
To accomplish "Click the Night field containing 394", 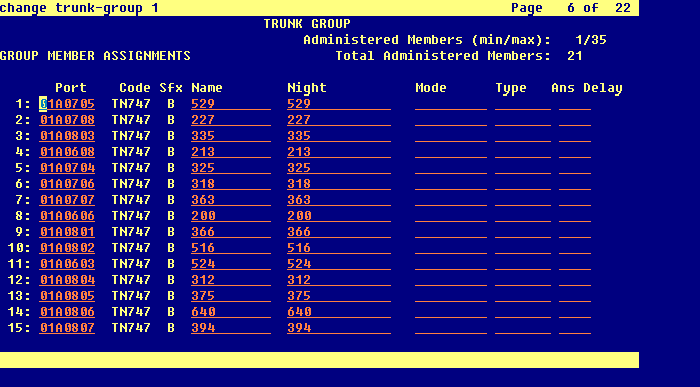I will 339,328.
